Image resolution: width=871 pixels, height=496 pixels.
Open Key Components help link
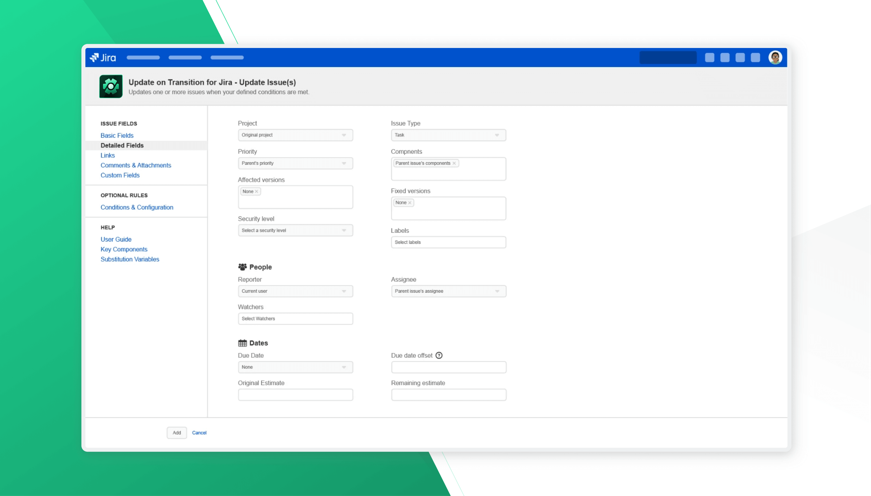(124, 249)
